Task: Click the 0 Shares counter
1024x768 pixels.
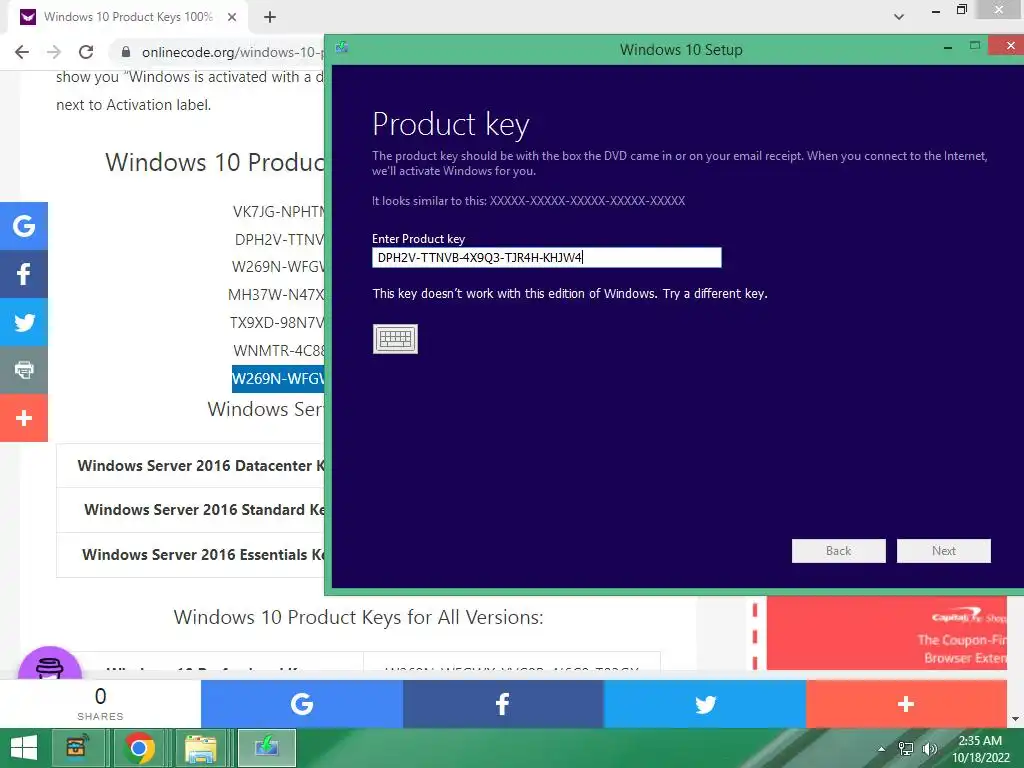Action: (100, 704)
